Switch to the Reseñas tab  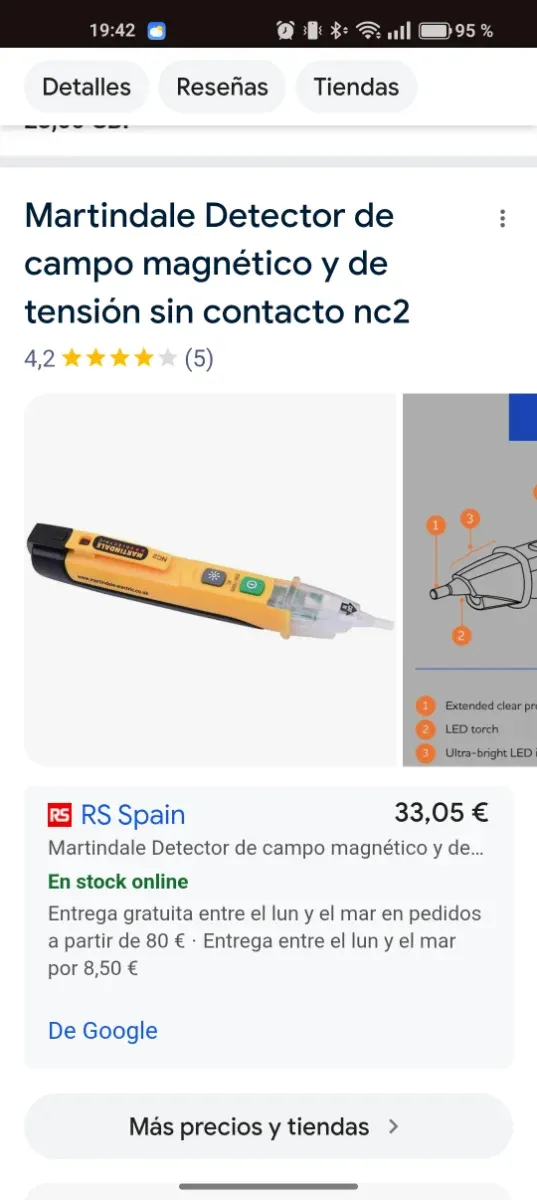(222, 87)
